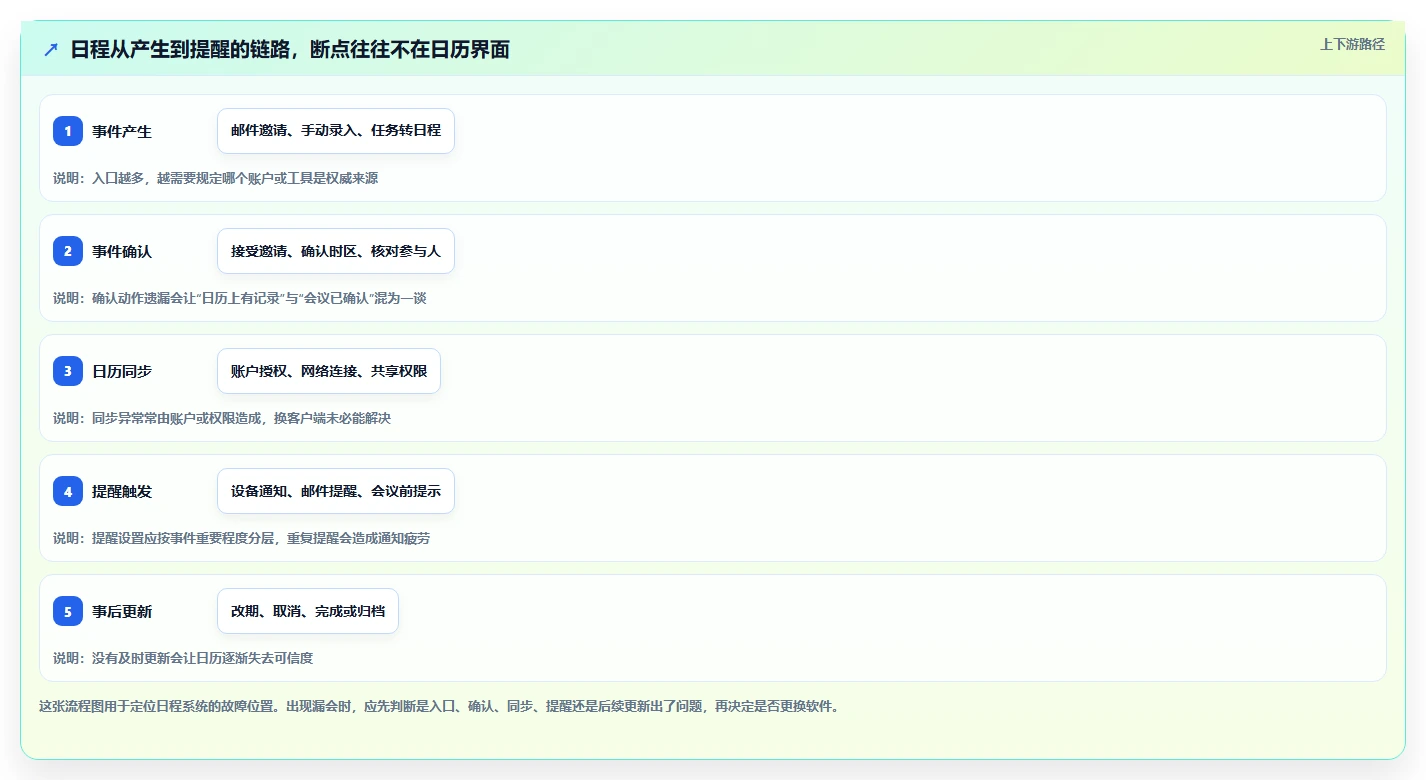
Task: Click the 设备通知、邮件提醒、会议前提示 chip
Action: (336, 491)
